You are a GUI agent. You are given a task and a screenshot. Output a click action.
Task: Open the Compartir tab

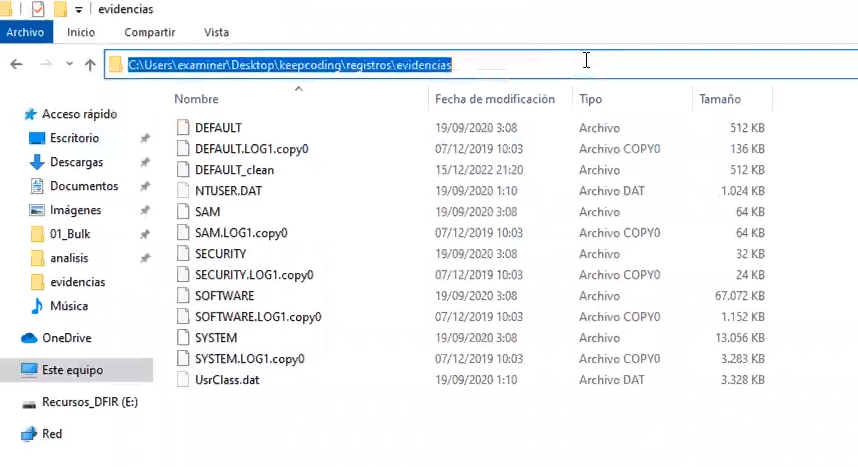(x=149, y=32)
